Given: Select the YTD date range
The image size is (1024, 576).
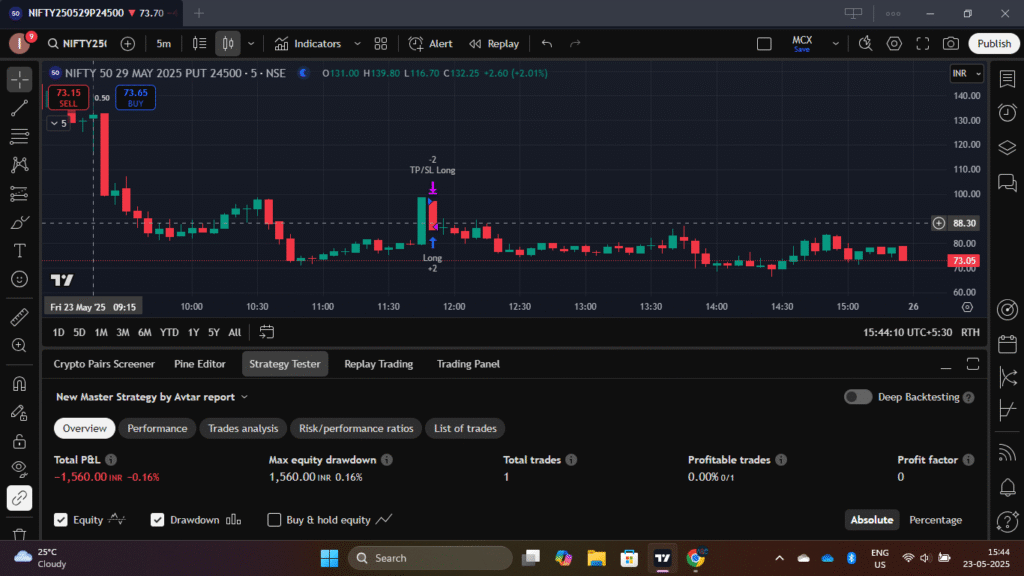Looking at the screenshot, I should (169, 332).
